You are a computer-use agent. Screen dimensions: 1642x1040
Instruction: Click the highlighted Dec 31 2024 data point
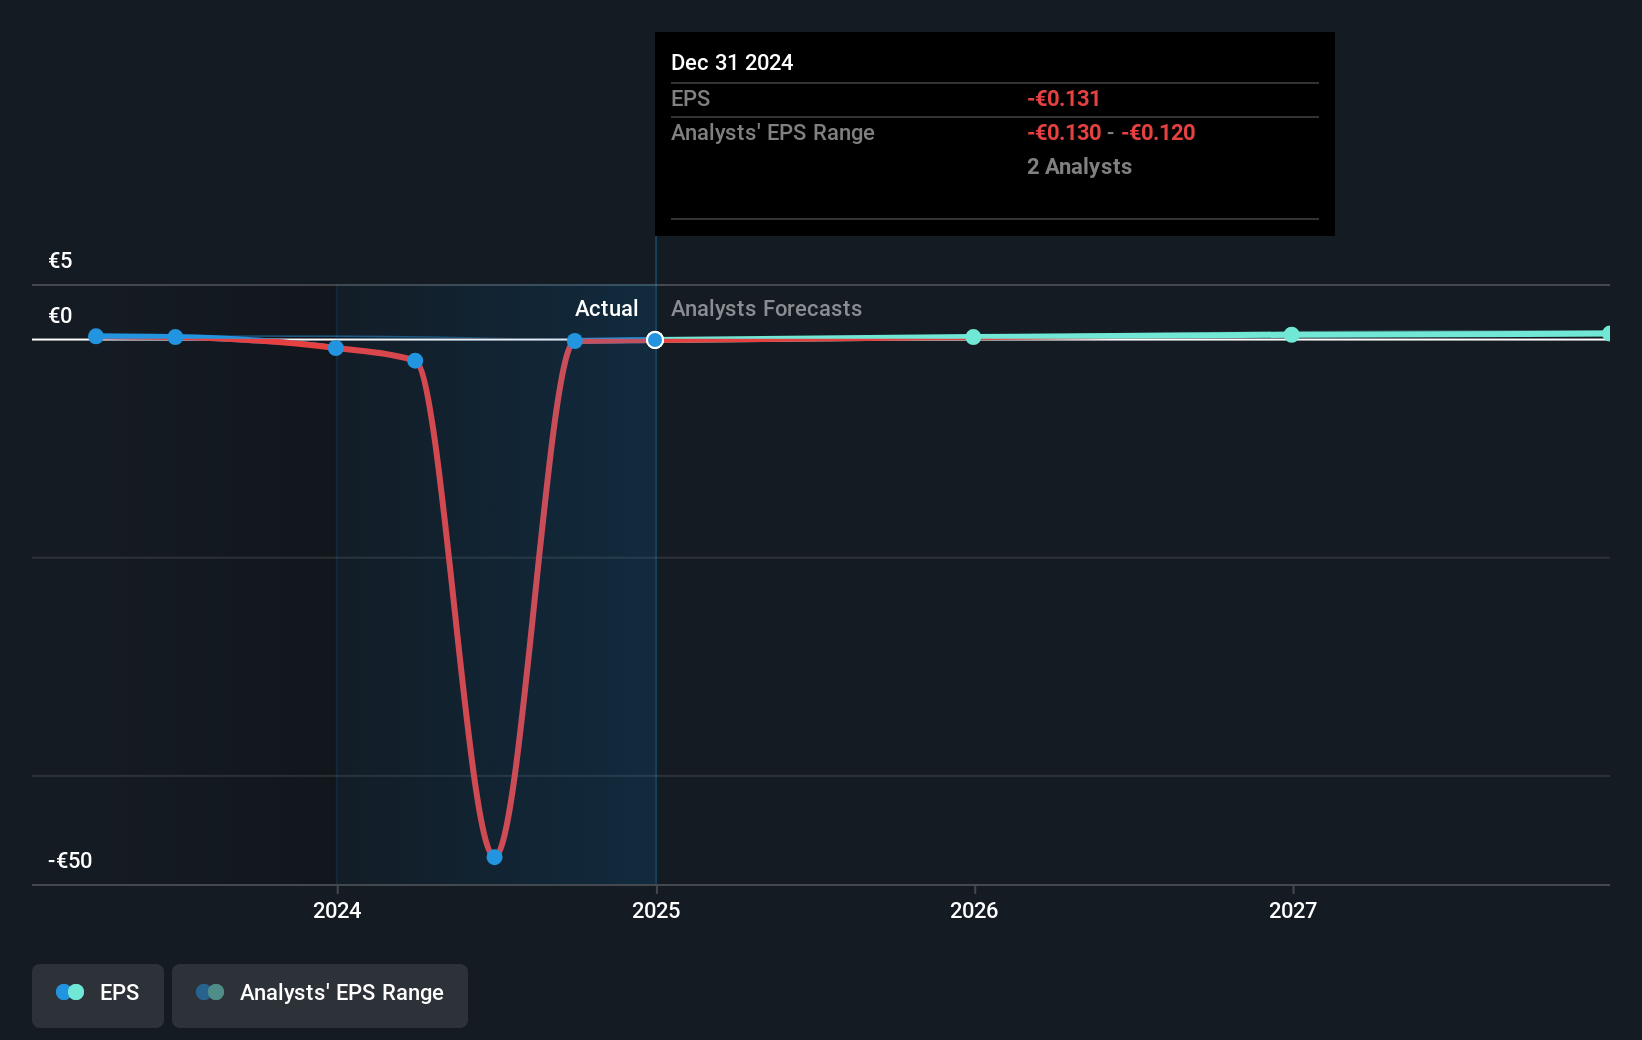click(x=655, y=340)
